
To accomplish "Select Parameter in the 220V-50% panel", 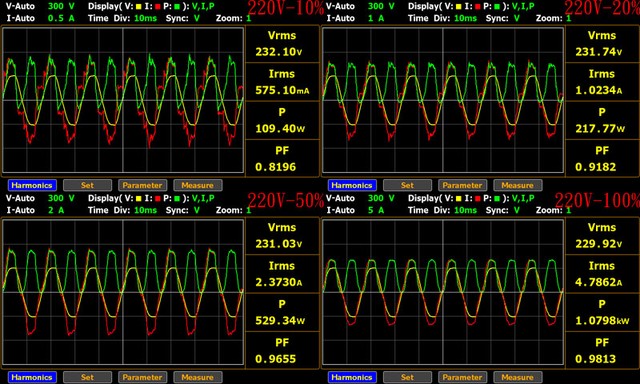I will [142, 377].
